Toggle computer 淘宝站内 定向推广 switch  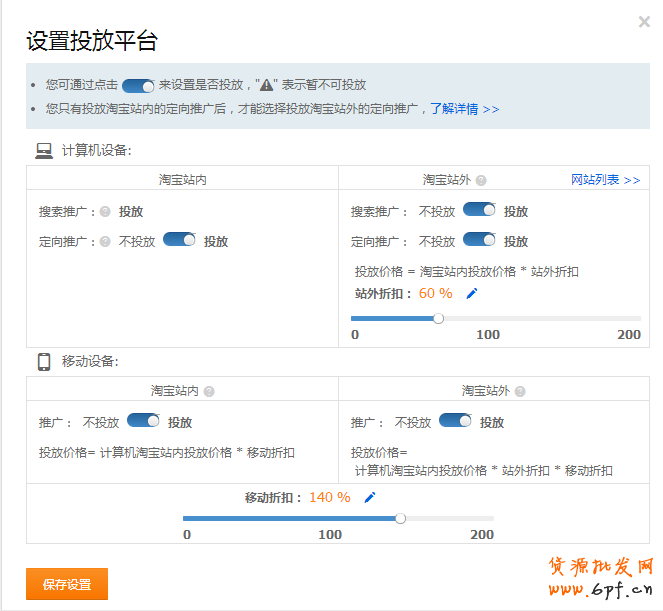point(179,240)
